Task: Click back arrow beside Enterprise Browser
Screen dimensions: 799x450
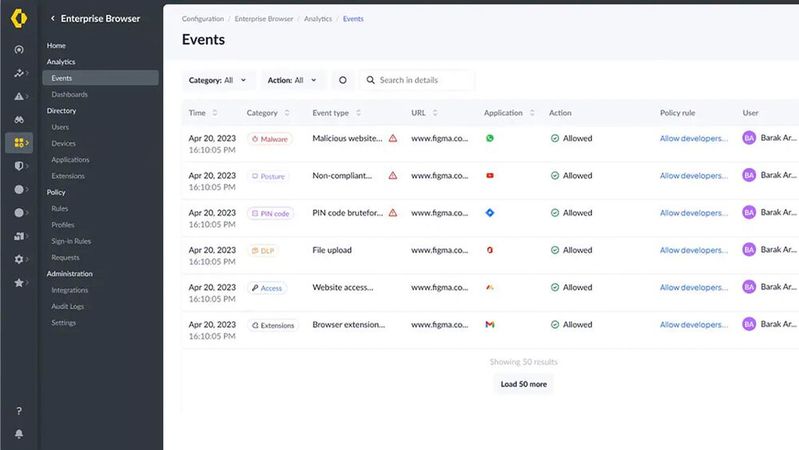Action: point(52,18)
